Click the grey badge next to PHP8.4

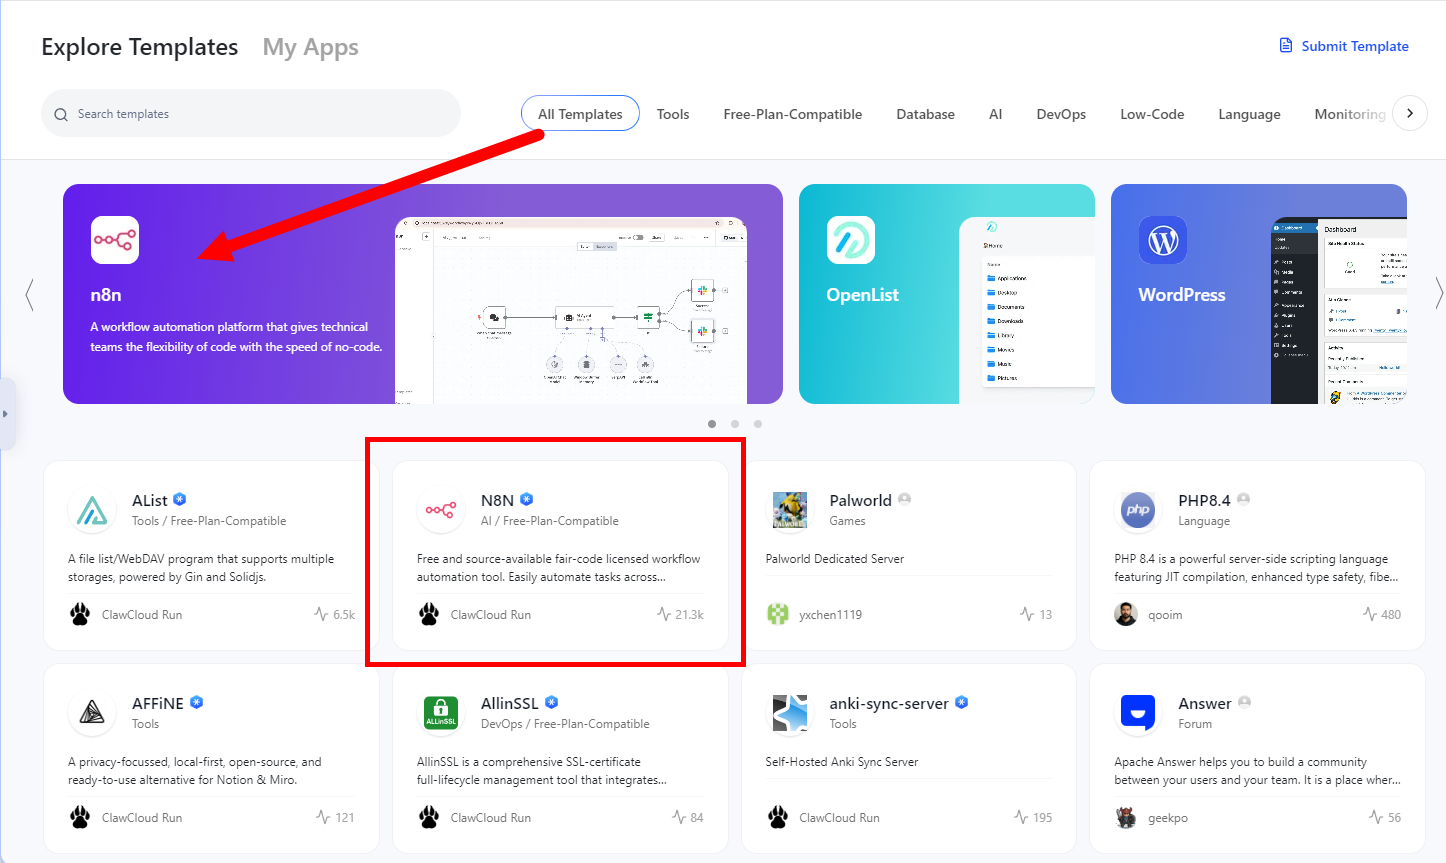click(x=1244, y=499)
